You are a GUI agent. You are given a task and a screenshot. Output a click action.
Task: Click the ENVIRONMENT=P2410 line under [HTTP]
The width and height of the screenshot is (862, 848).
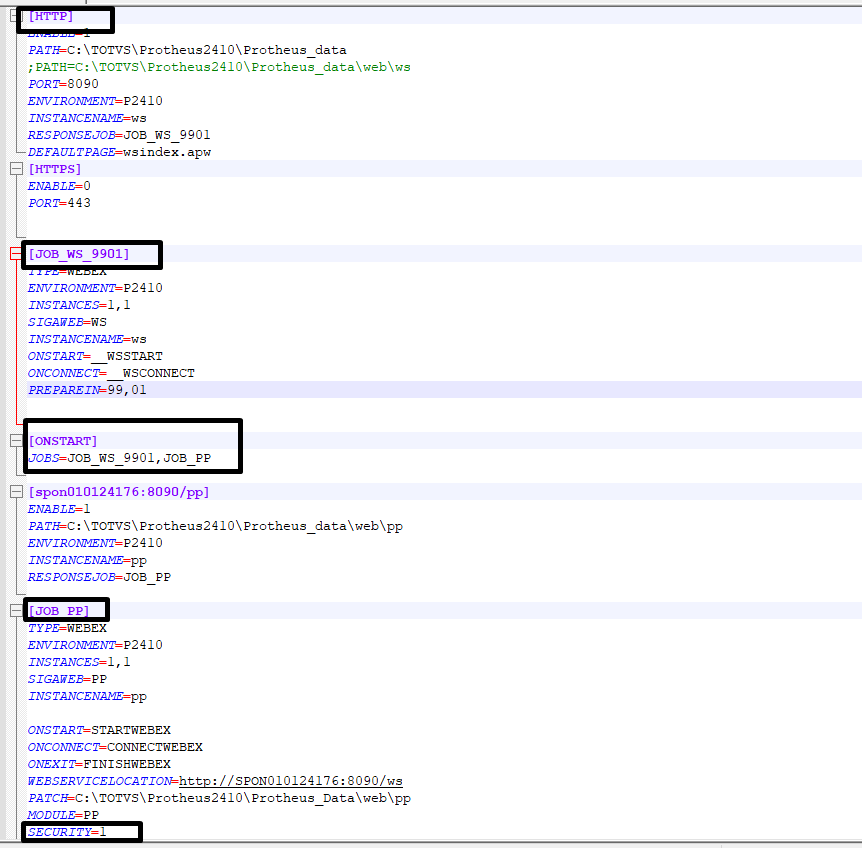95,101
